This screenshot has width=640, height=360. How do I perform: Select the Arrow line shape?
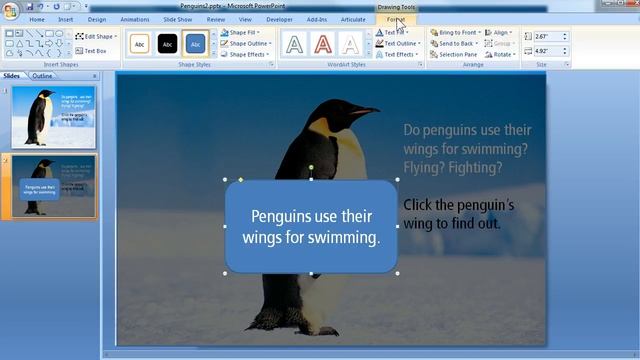39,33
